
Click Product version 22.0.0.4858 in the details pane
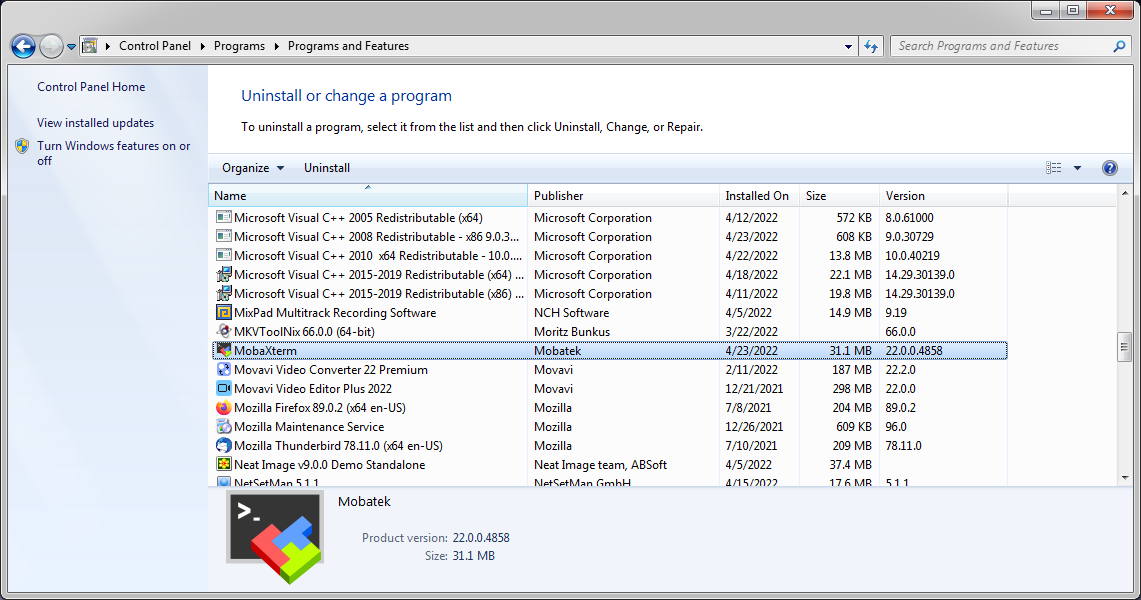tap(481, 538)
